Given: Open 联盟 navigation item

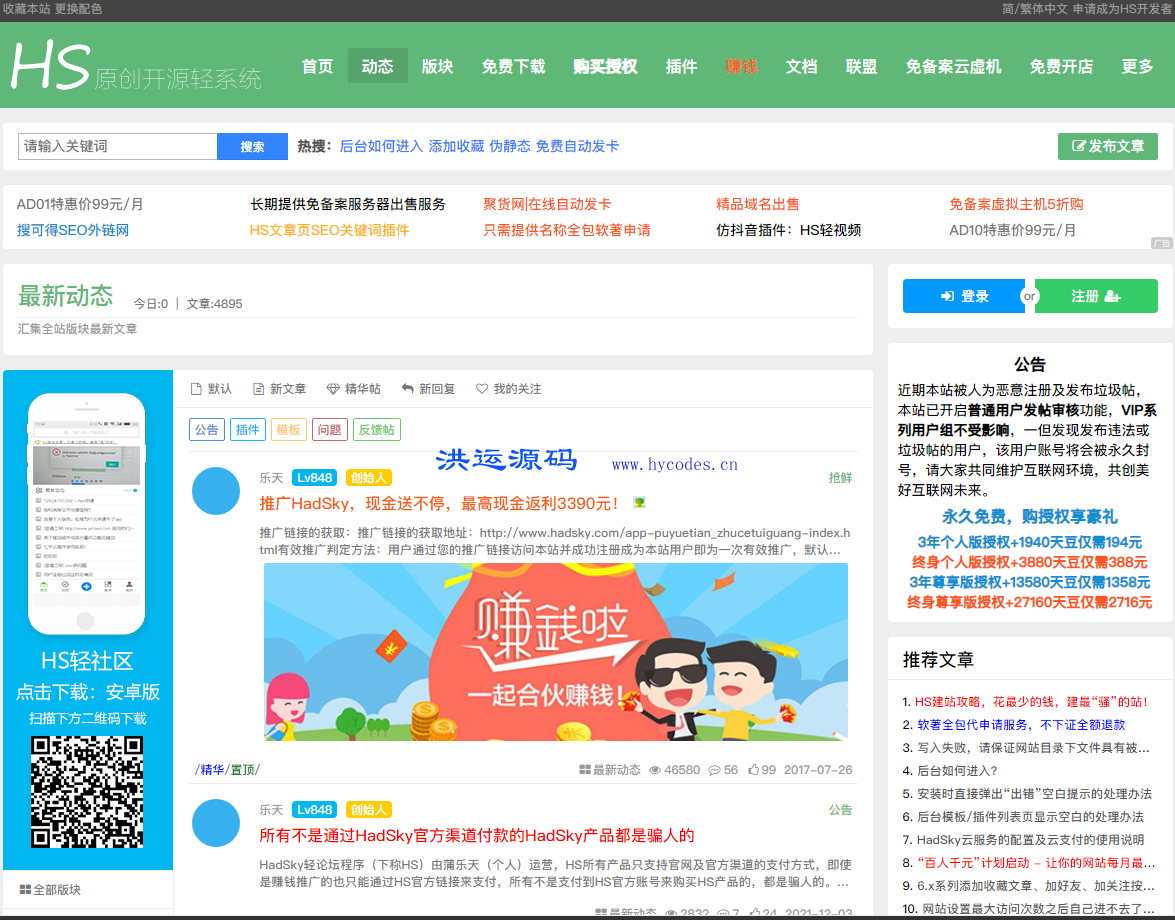Looking at the screenshot, I should pos(861,66).
